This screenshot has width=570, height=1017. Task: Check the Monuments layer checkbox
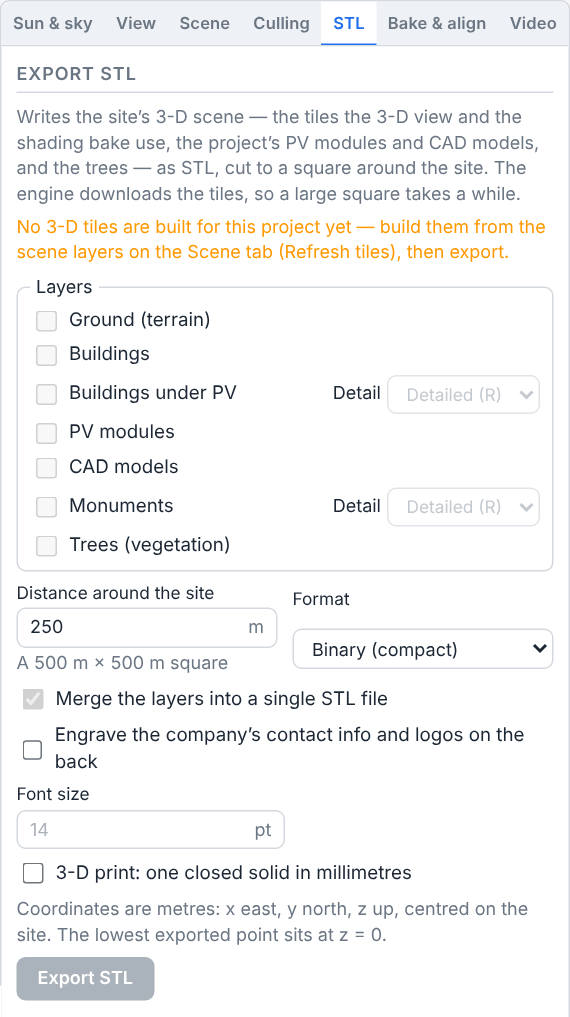[46, 507]
